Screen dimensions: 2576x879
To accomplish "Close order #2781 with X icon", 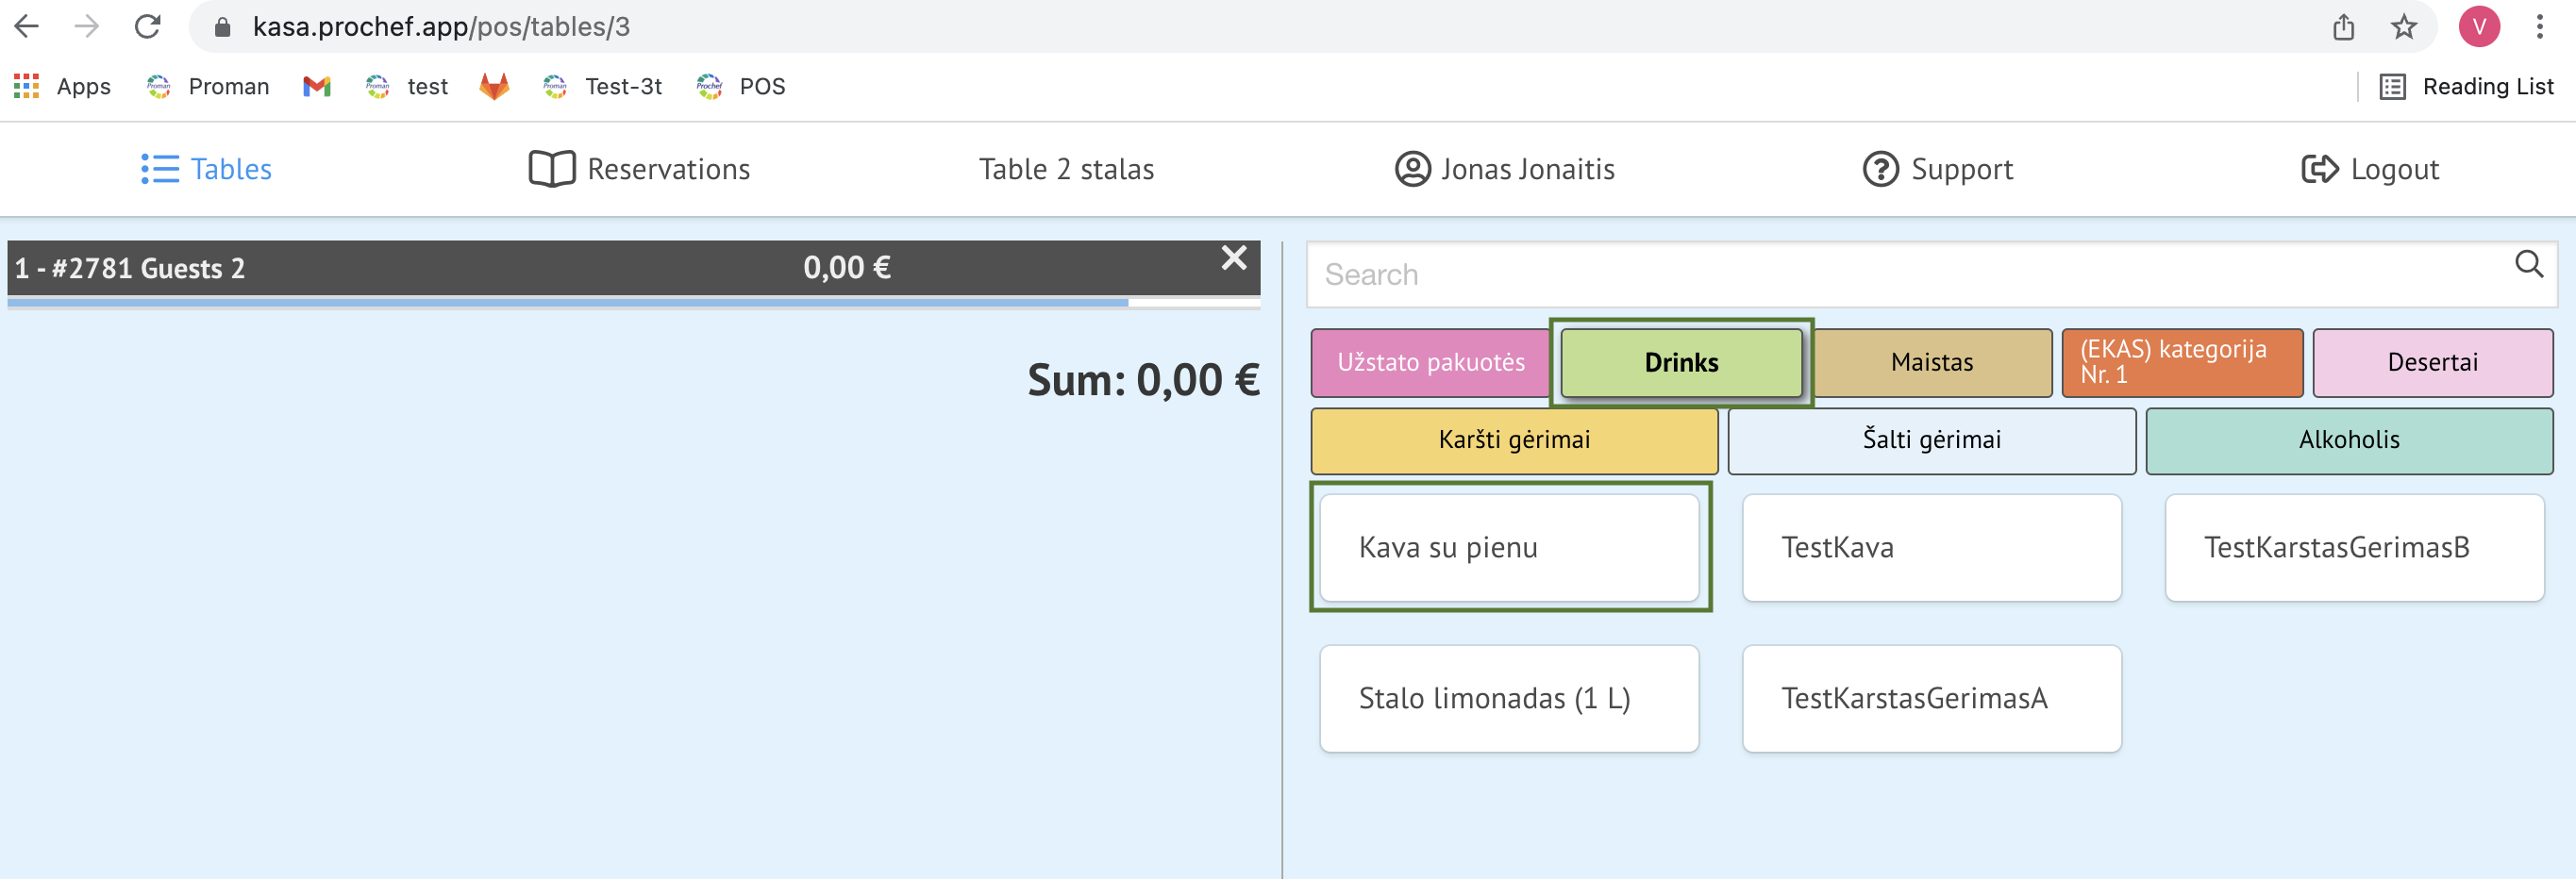I will coord(1233,259).
